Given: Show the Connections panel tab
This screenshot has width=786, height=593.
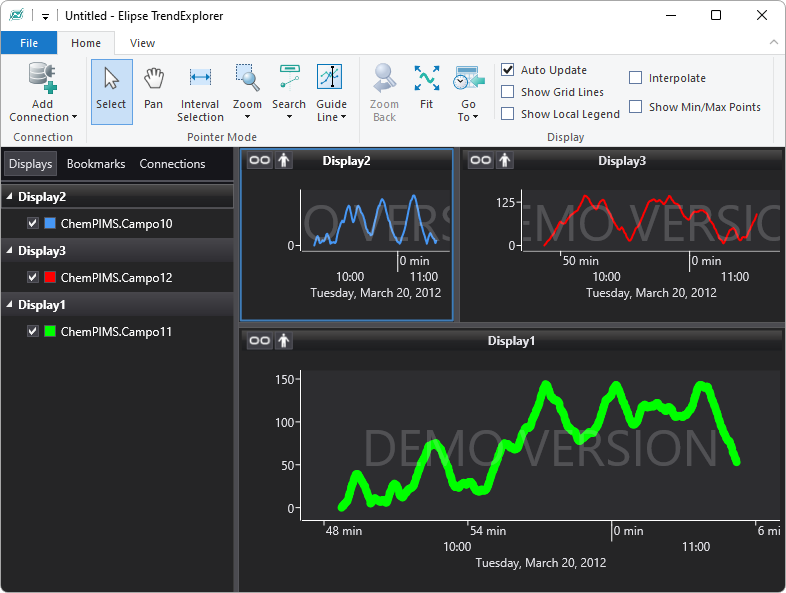Looking at the screenshot, I should [172, 164].
